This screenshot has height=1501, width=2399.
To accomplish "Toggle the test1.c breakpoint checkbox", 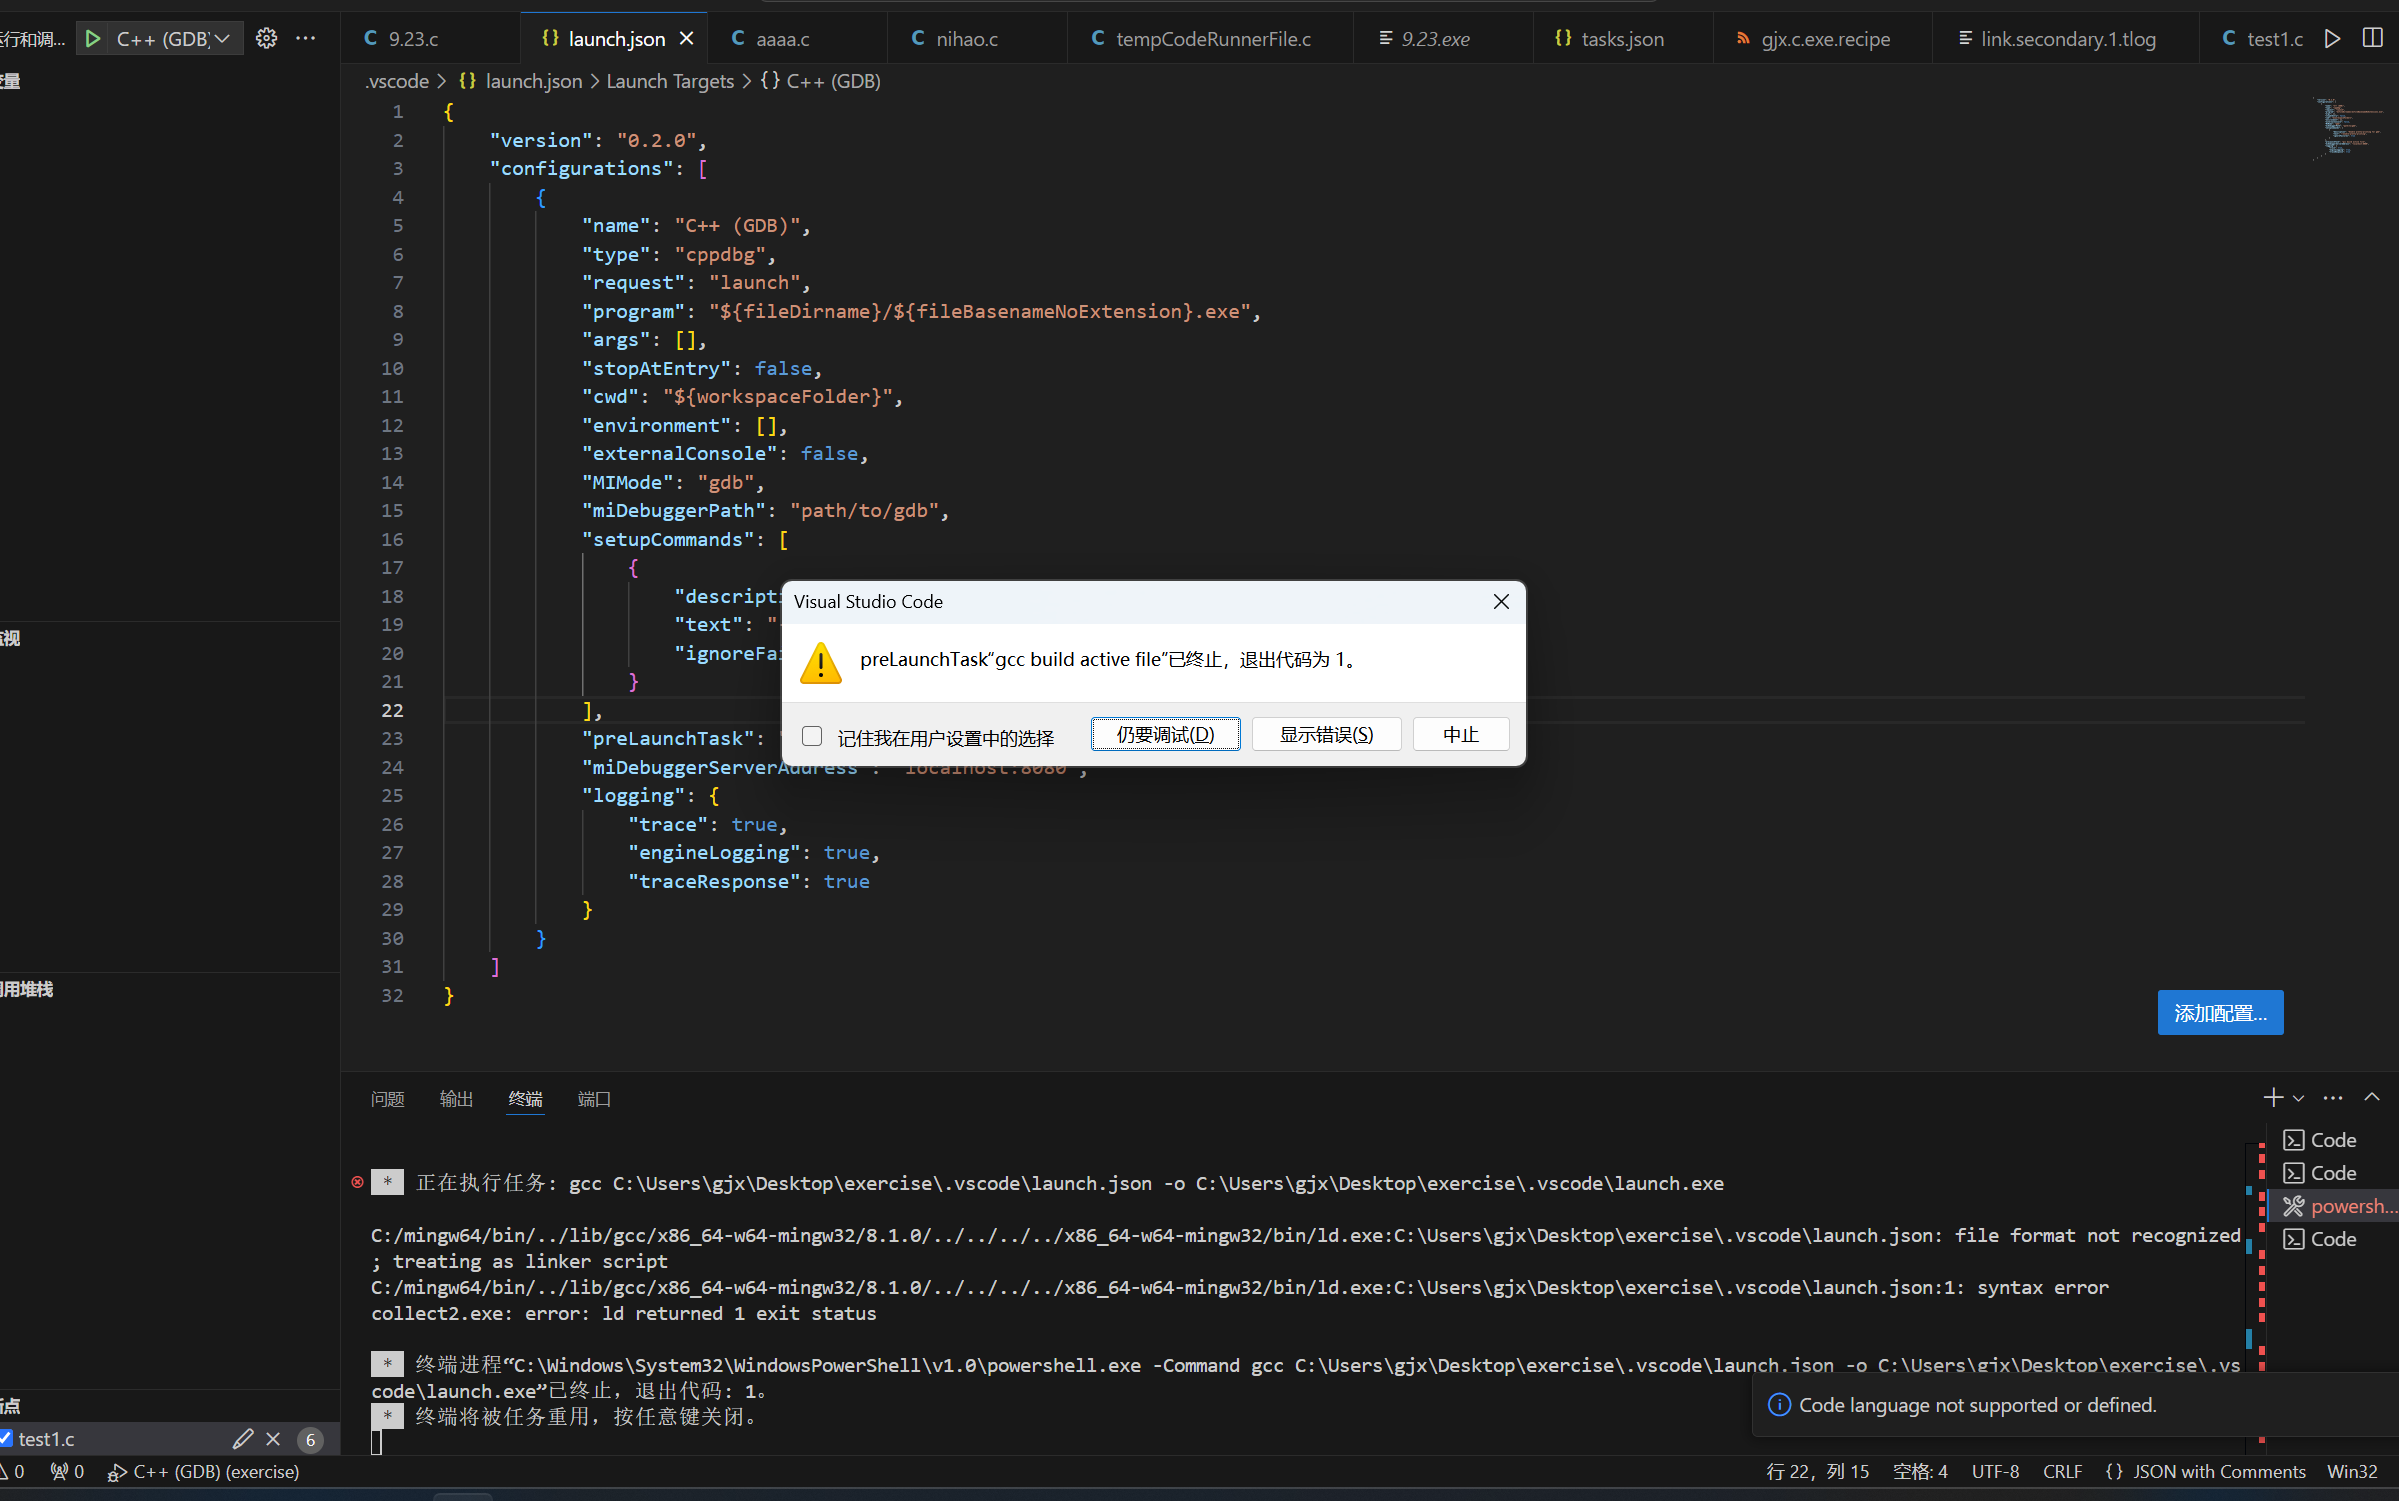I will coord(6,1439).
